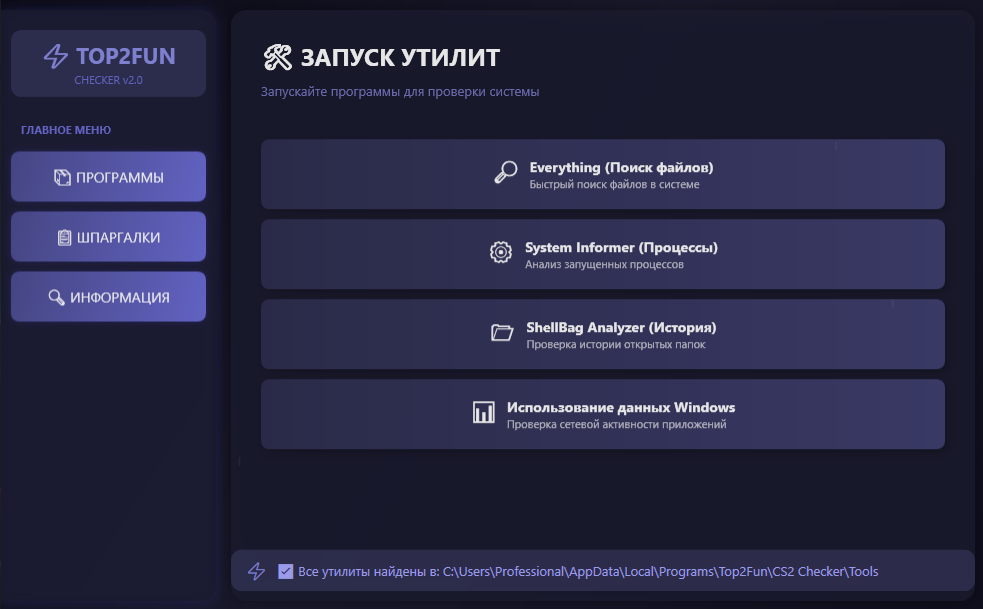983x609 pixels.
Task: Click the lightning icon in the bottom status bar
Action: (x=257, y=571)
